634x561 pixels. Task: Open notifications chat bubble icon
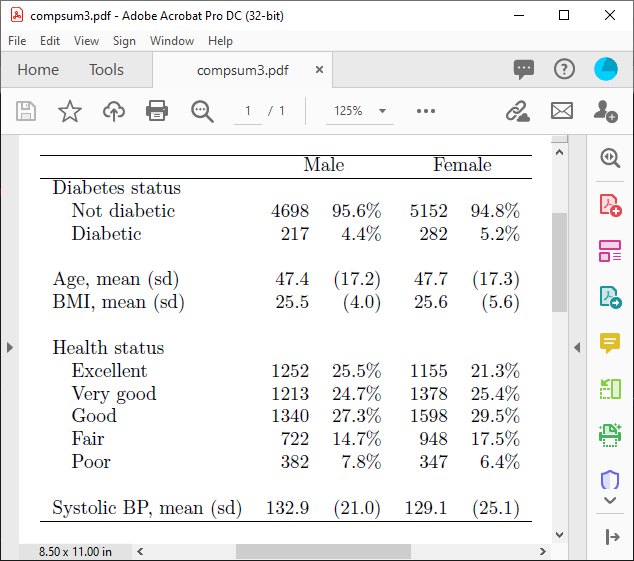coord(524,69)
